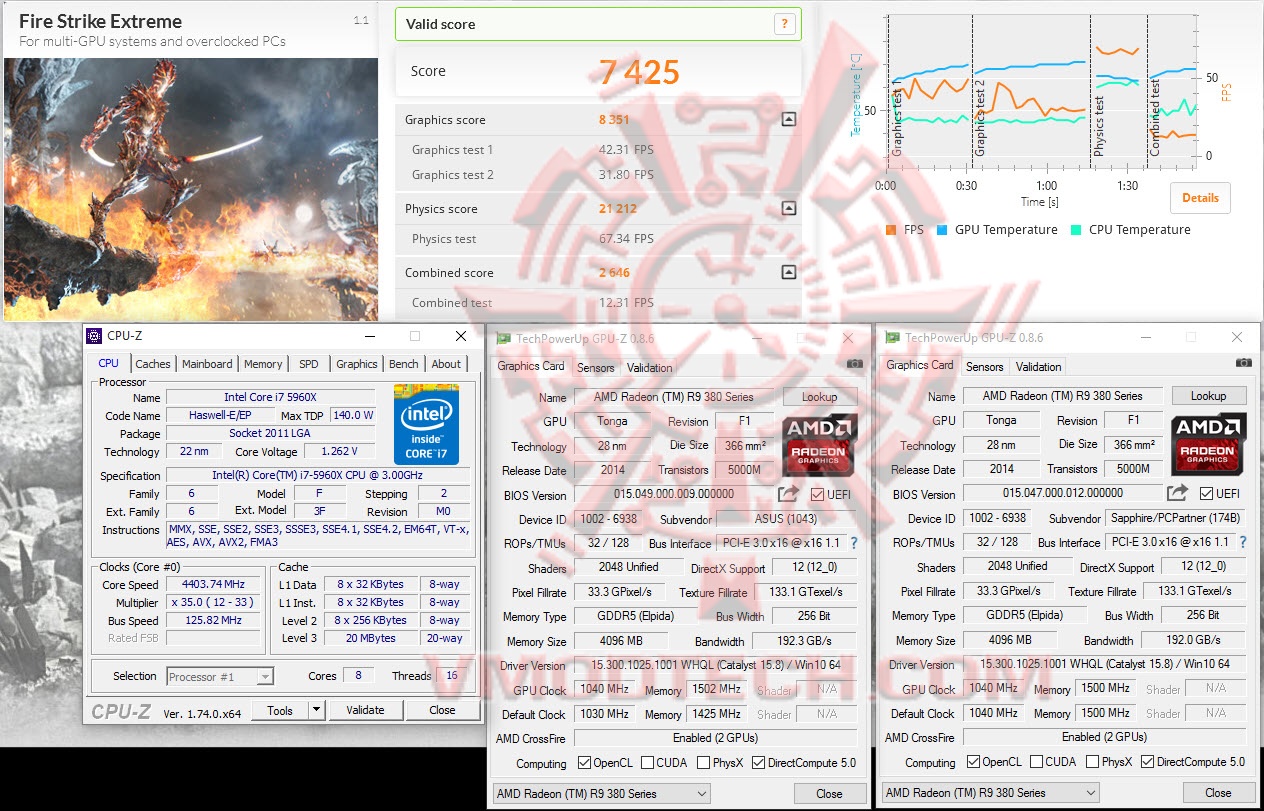Click the bus interface question mark in left GPU-Z
Viewport: 1264px width, 811px height.
(x=854, y=543)
